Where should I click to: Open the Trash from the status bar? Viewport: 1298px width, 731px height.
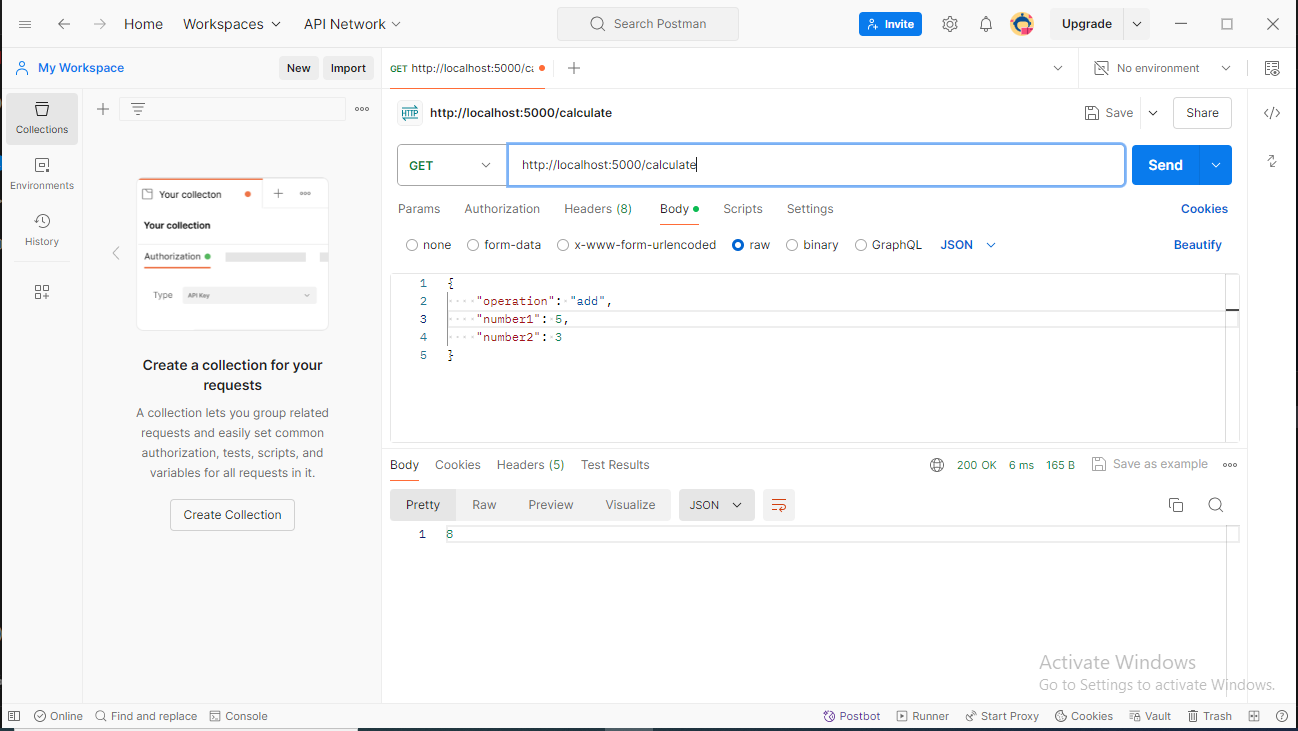pyautogui.click(x=1209, y=716)
